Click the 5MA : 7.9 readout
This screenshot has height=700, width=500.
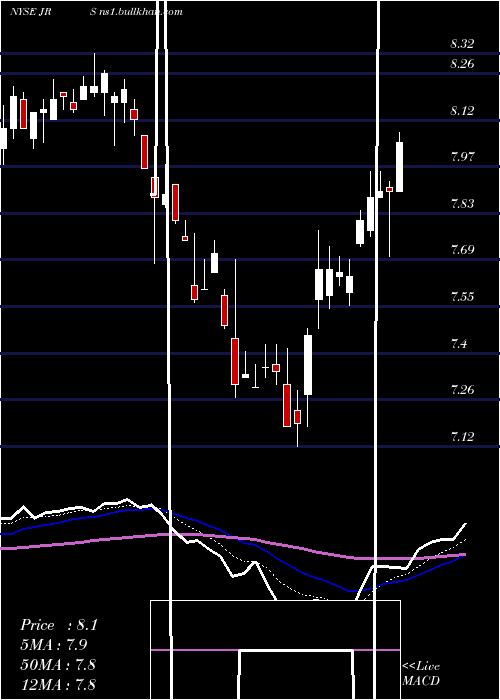point(54,645)
